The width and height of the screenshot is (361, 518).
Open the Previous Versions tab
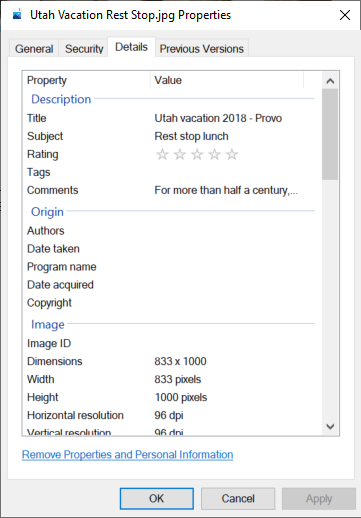pos(202,49)
